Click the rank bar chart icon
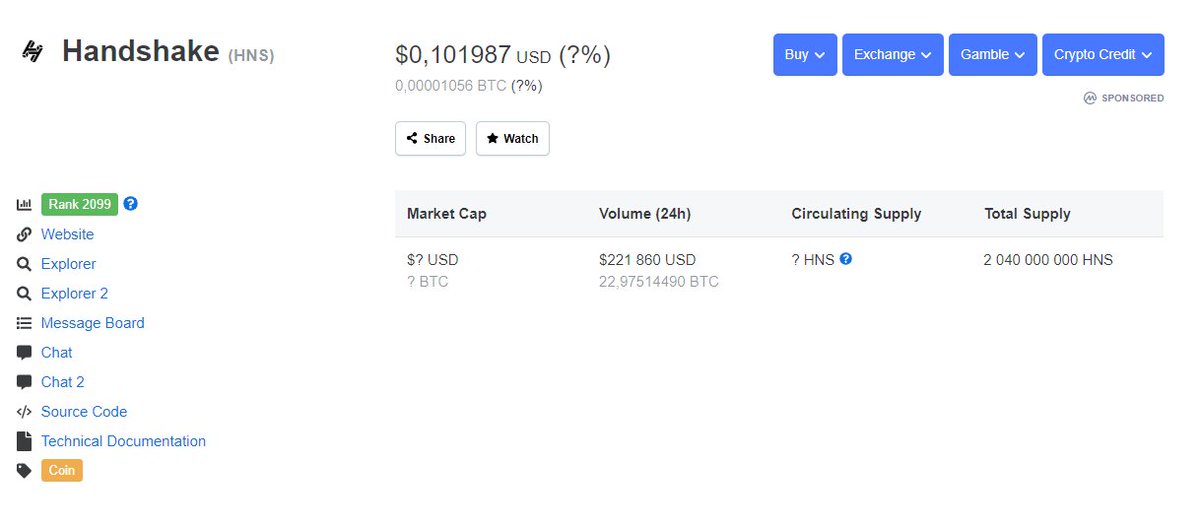The height and width of the screenshot is (529, 1199). click(24, 204)
